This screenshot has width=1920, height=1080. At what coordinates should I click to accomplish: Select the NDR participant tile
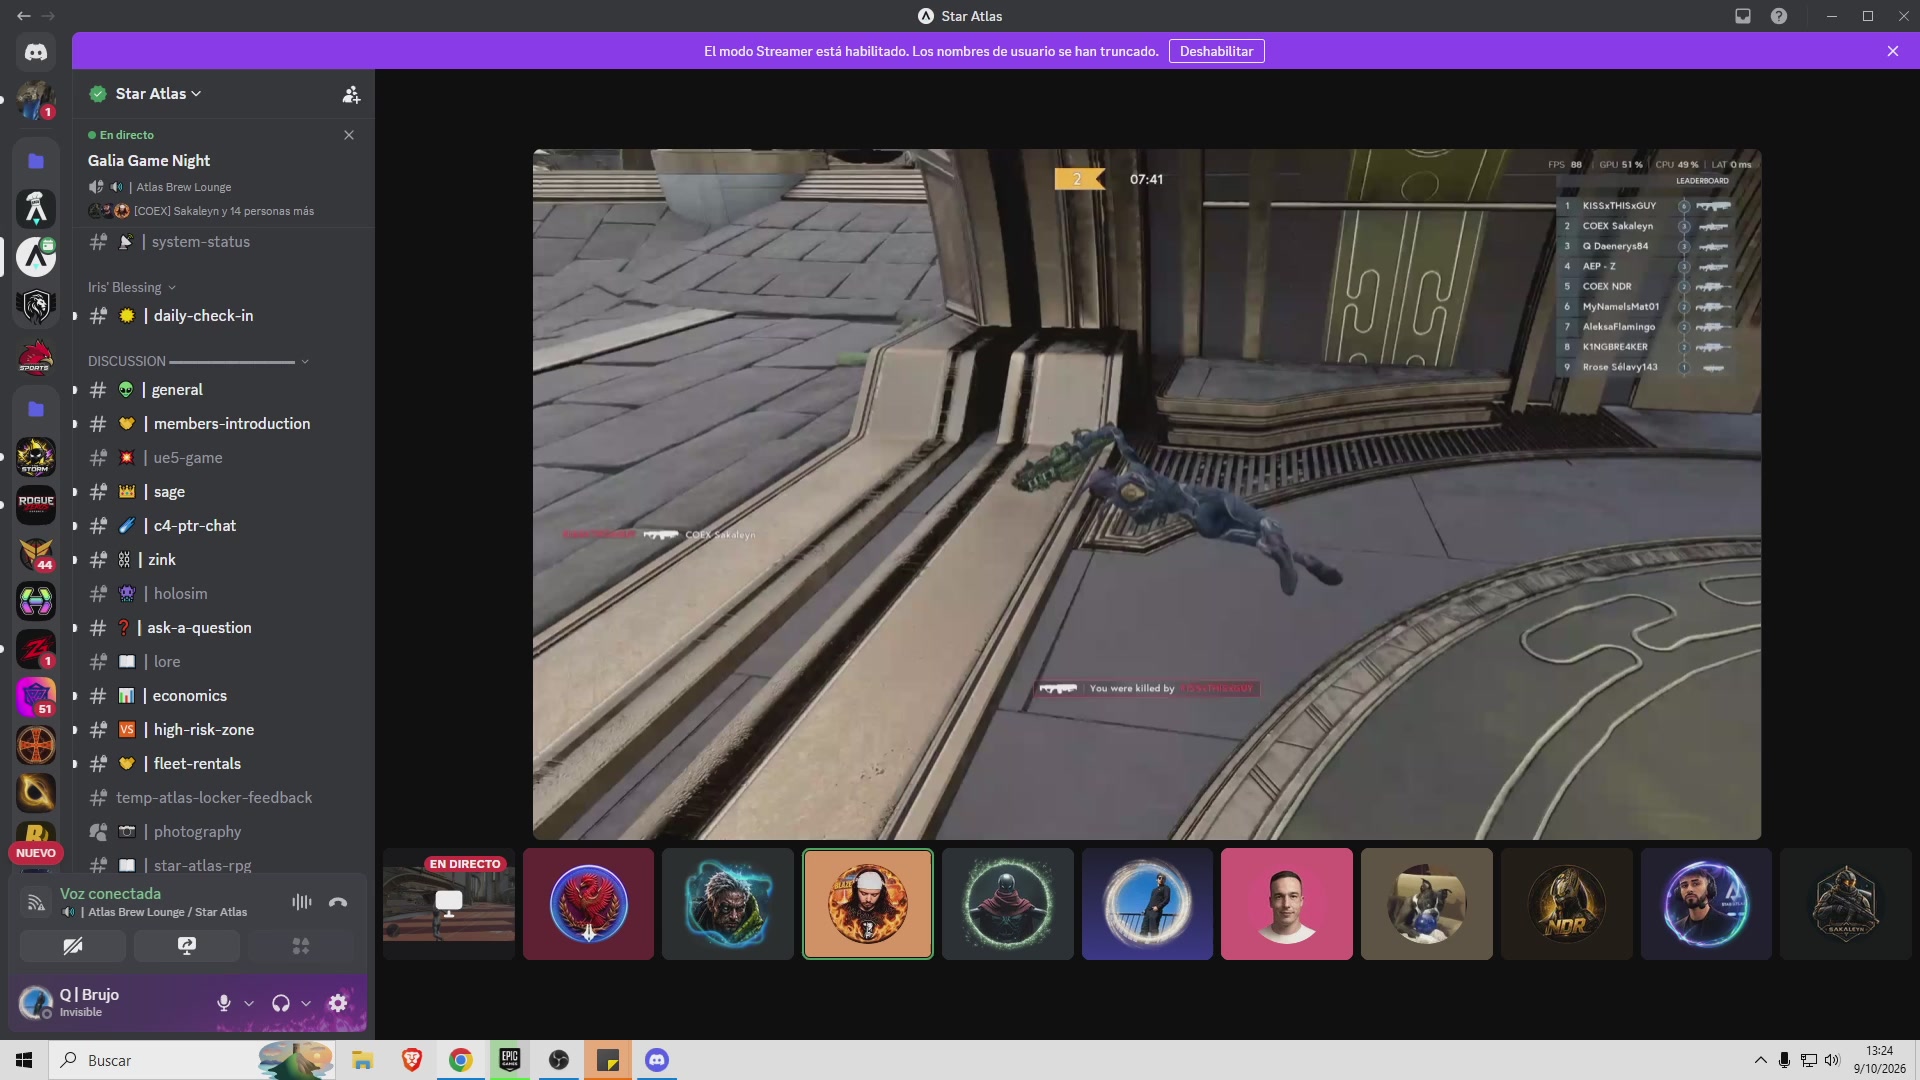click(x=1566, y=904)
